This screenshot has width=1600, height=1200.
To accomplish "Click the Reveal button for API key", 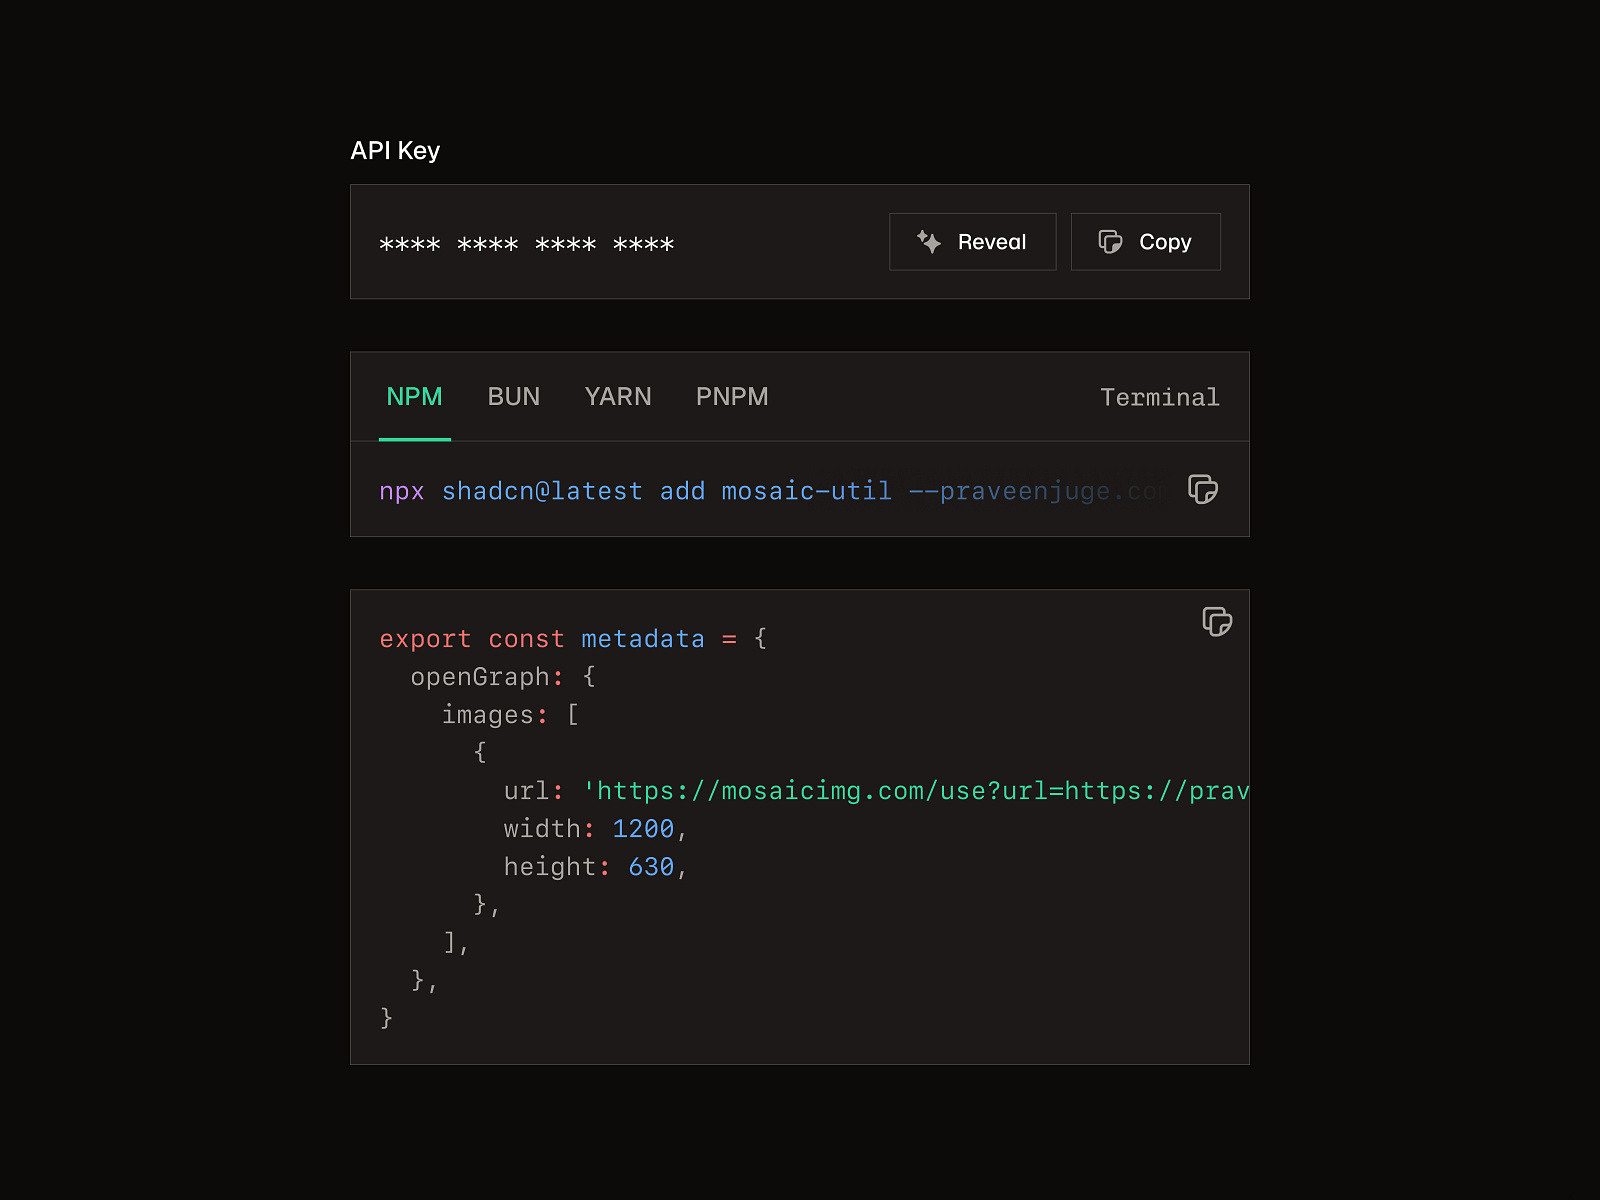I will (972, 242).
